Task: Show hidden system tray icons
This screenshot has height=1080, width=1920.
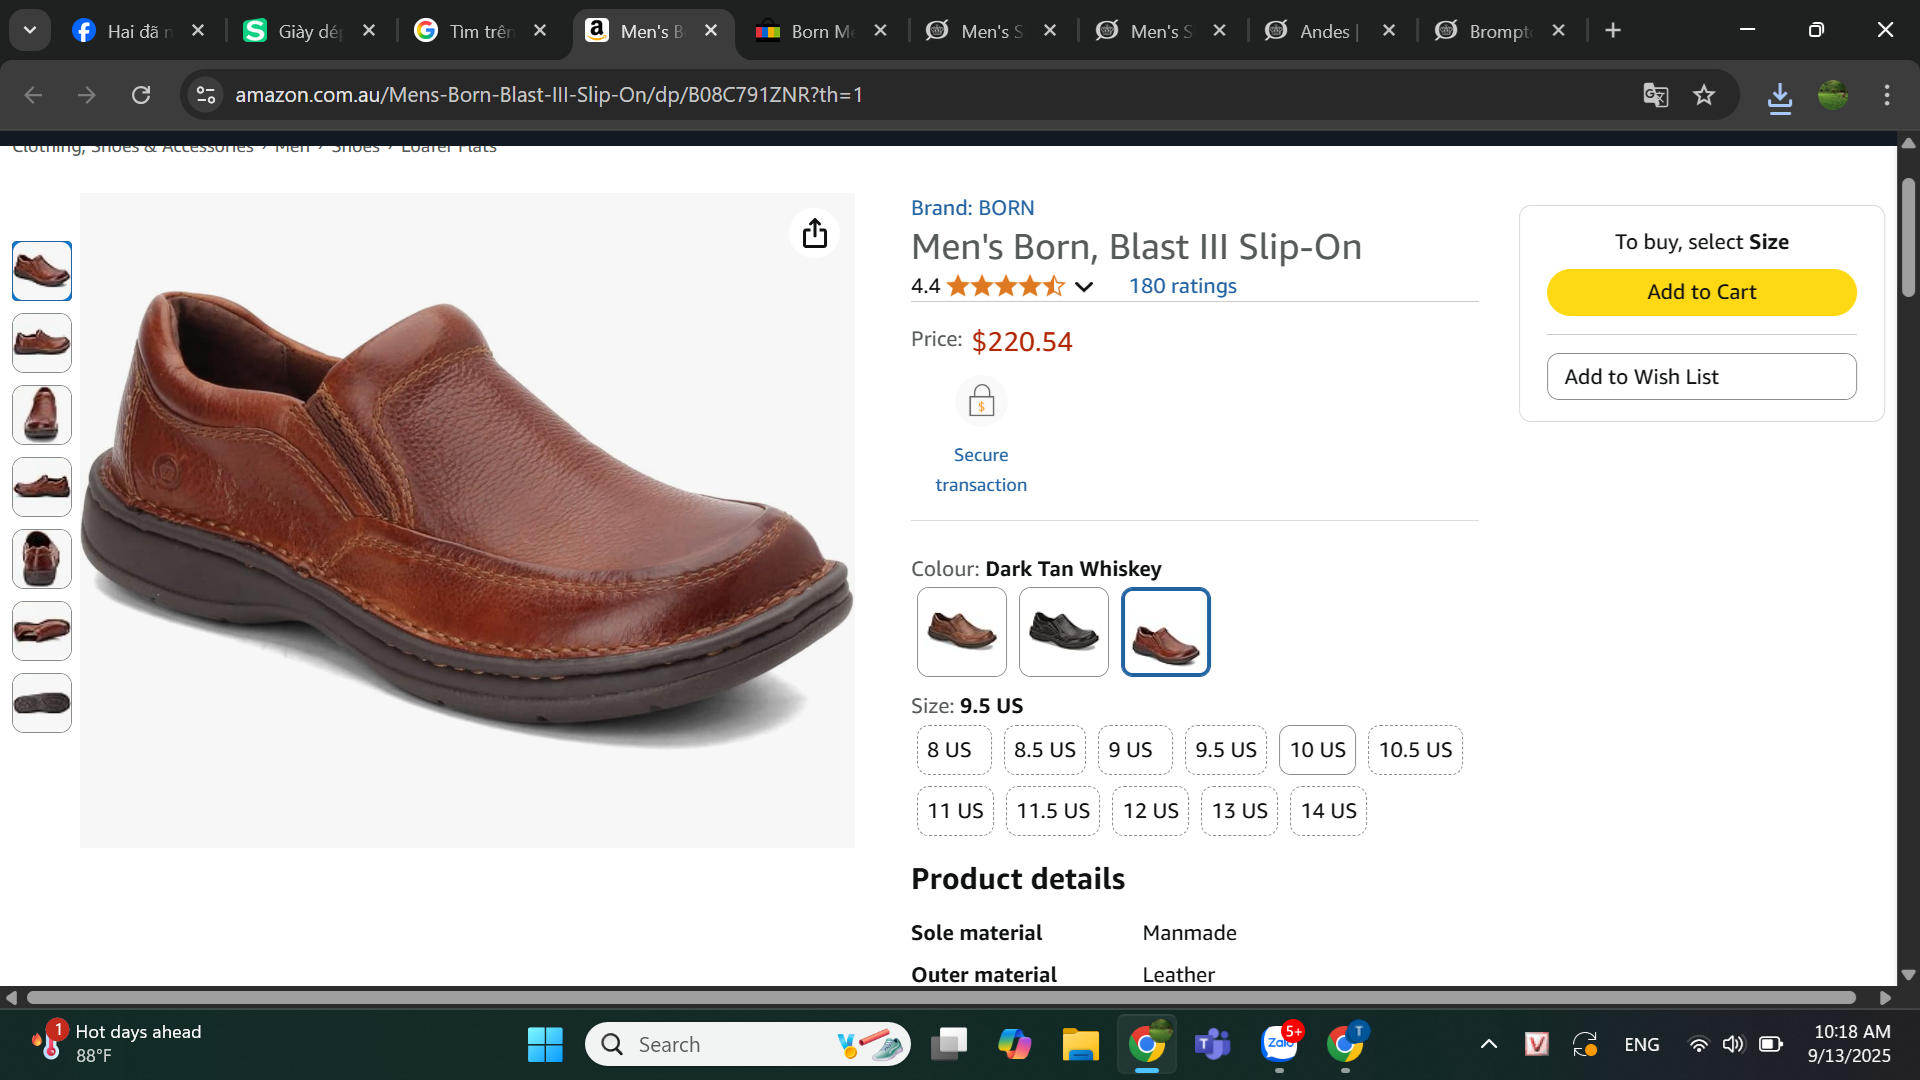Action: point(1488,1044)
